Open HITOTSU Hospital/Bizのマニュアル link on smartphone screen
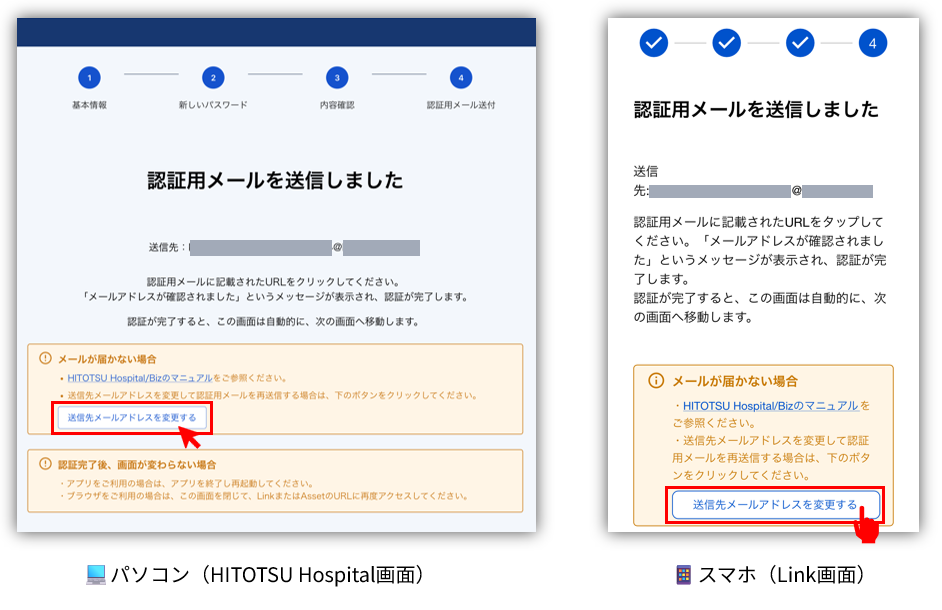942x610 pixels. 770,406
